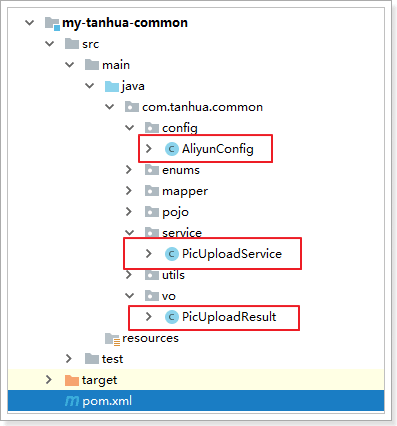This screenshot has width=397, height=426.
Task: Expand the enums package
Action: (129, 170)
